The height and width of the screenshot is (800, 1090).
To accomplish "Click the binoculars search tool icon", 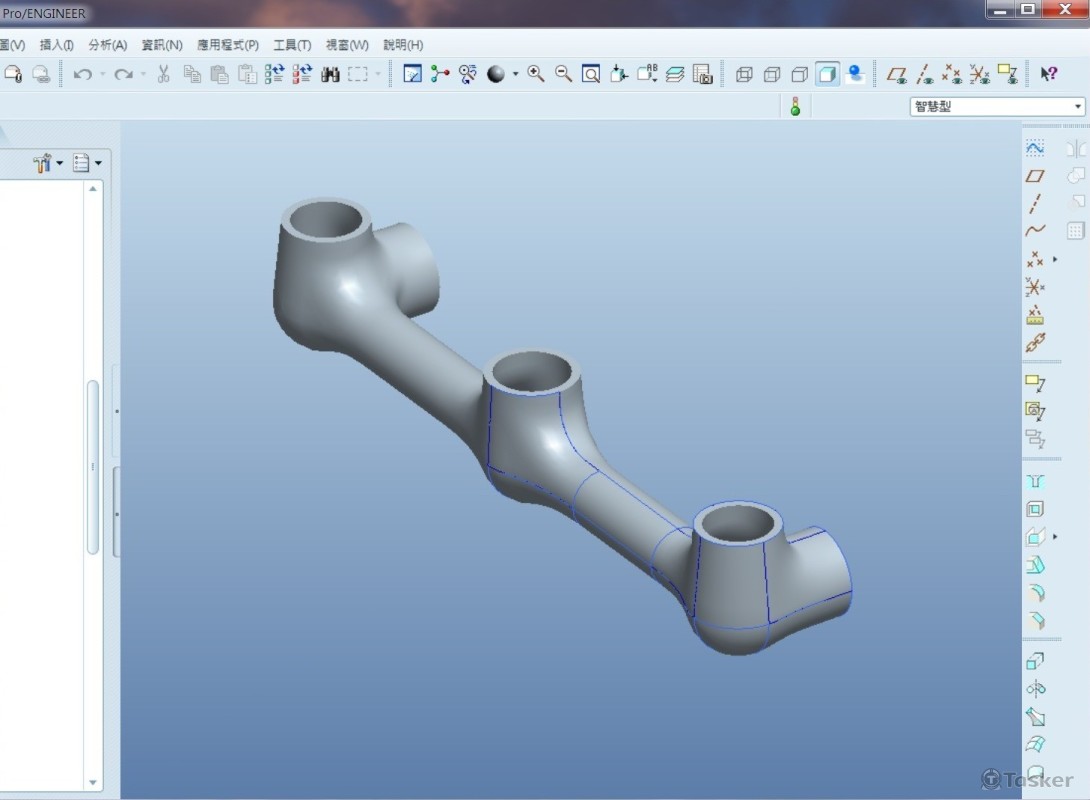I will (x=331, y=74).
